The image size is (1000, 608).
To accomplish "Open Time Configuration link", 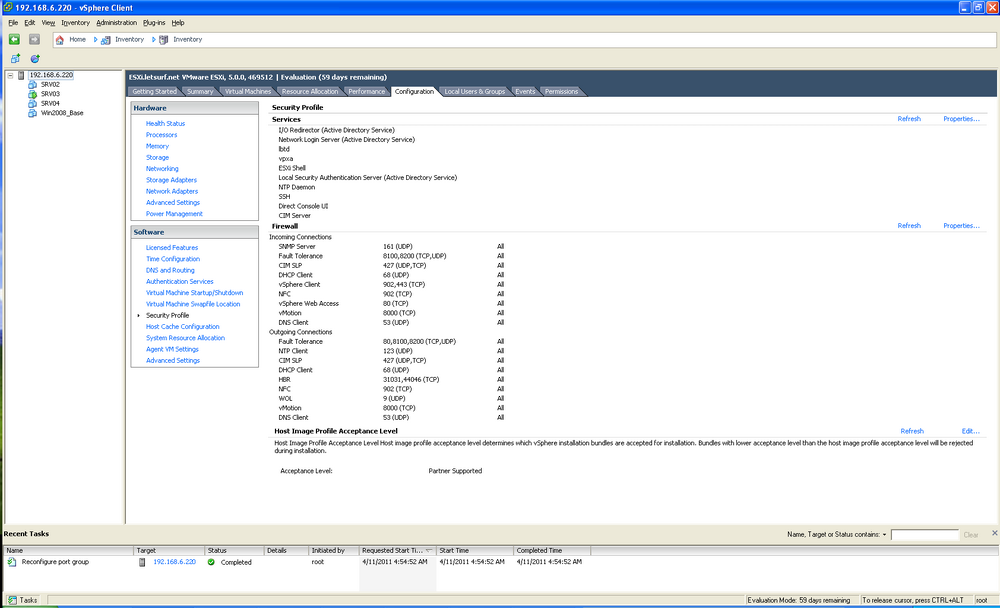I will coord(173,259).
